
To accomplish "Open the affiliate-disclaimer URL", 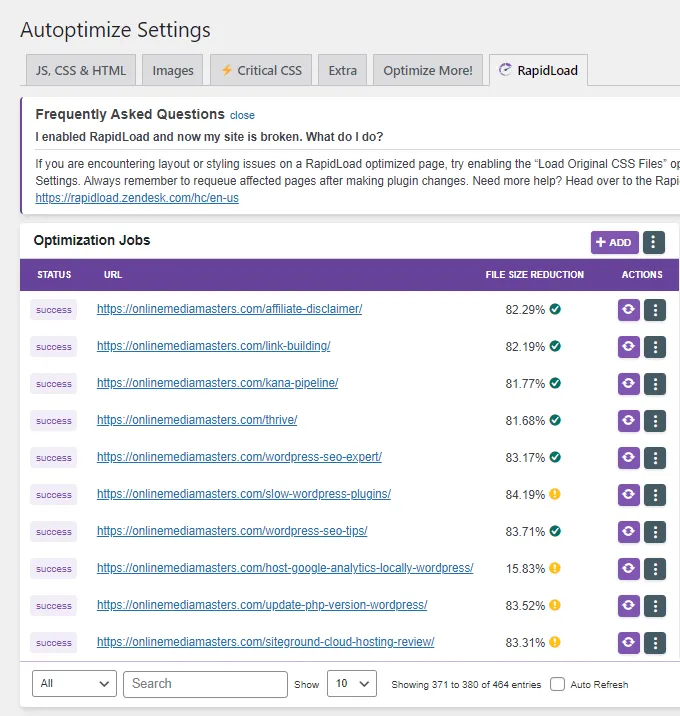I will tap(229, 309).
